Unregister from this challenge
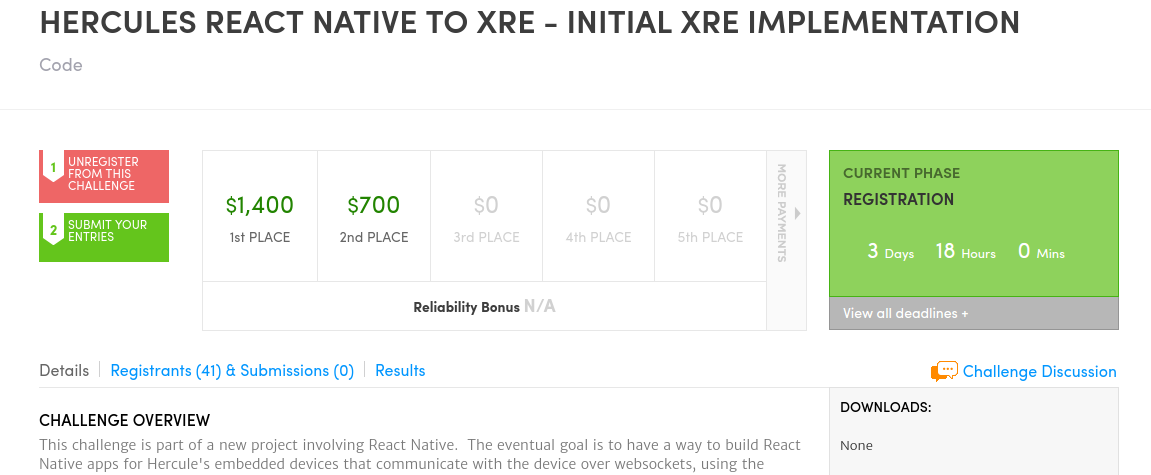Viewport: 1151px width, 475px height. coord(104,176)
